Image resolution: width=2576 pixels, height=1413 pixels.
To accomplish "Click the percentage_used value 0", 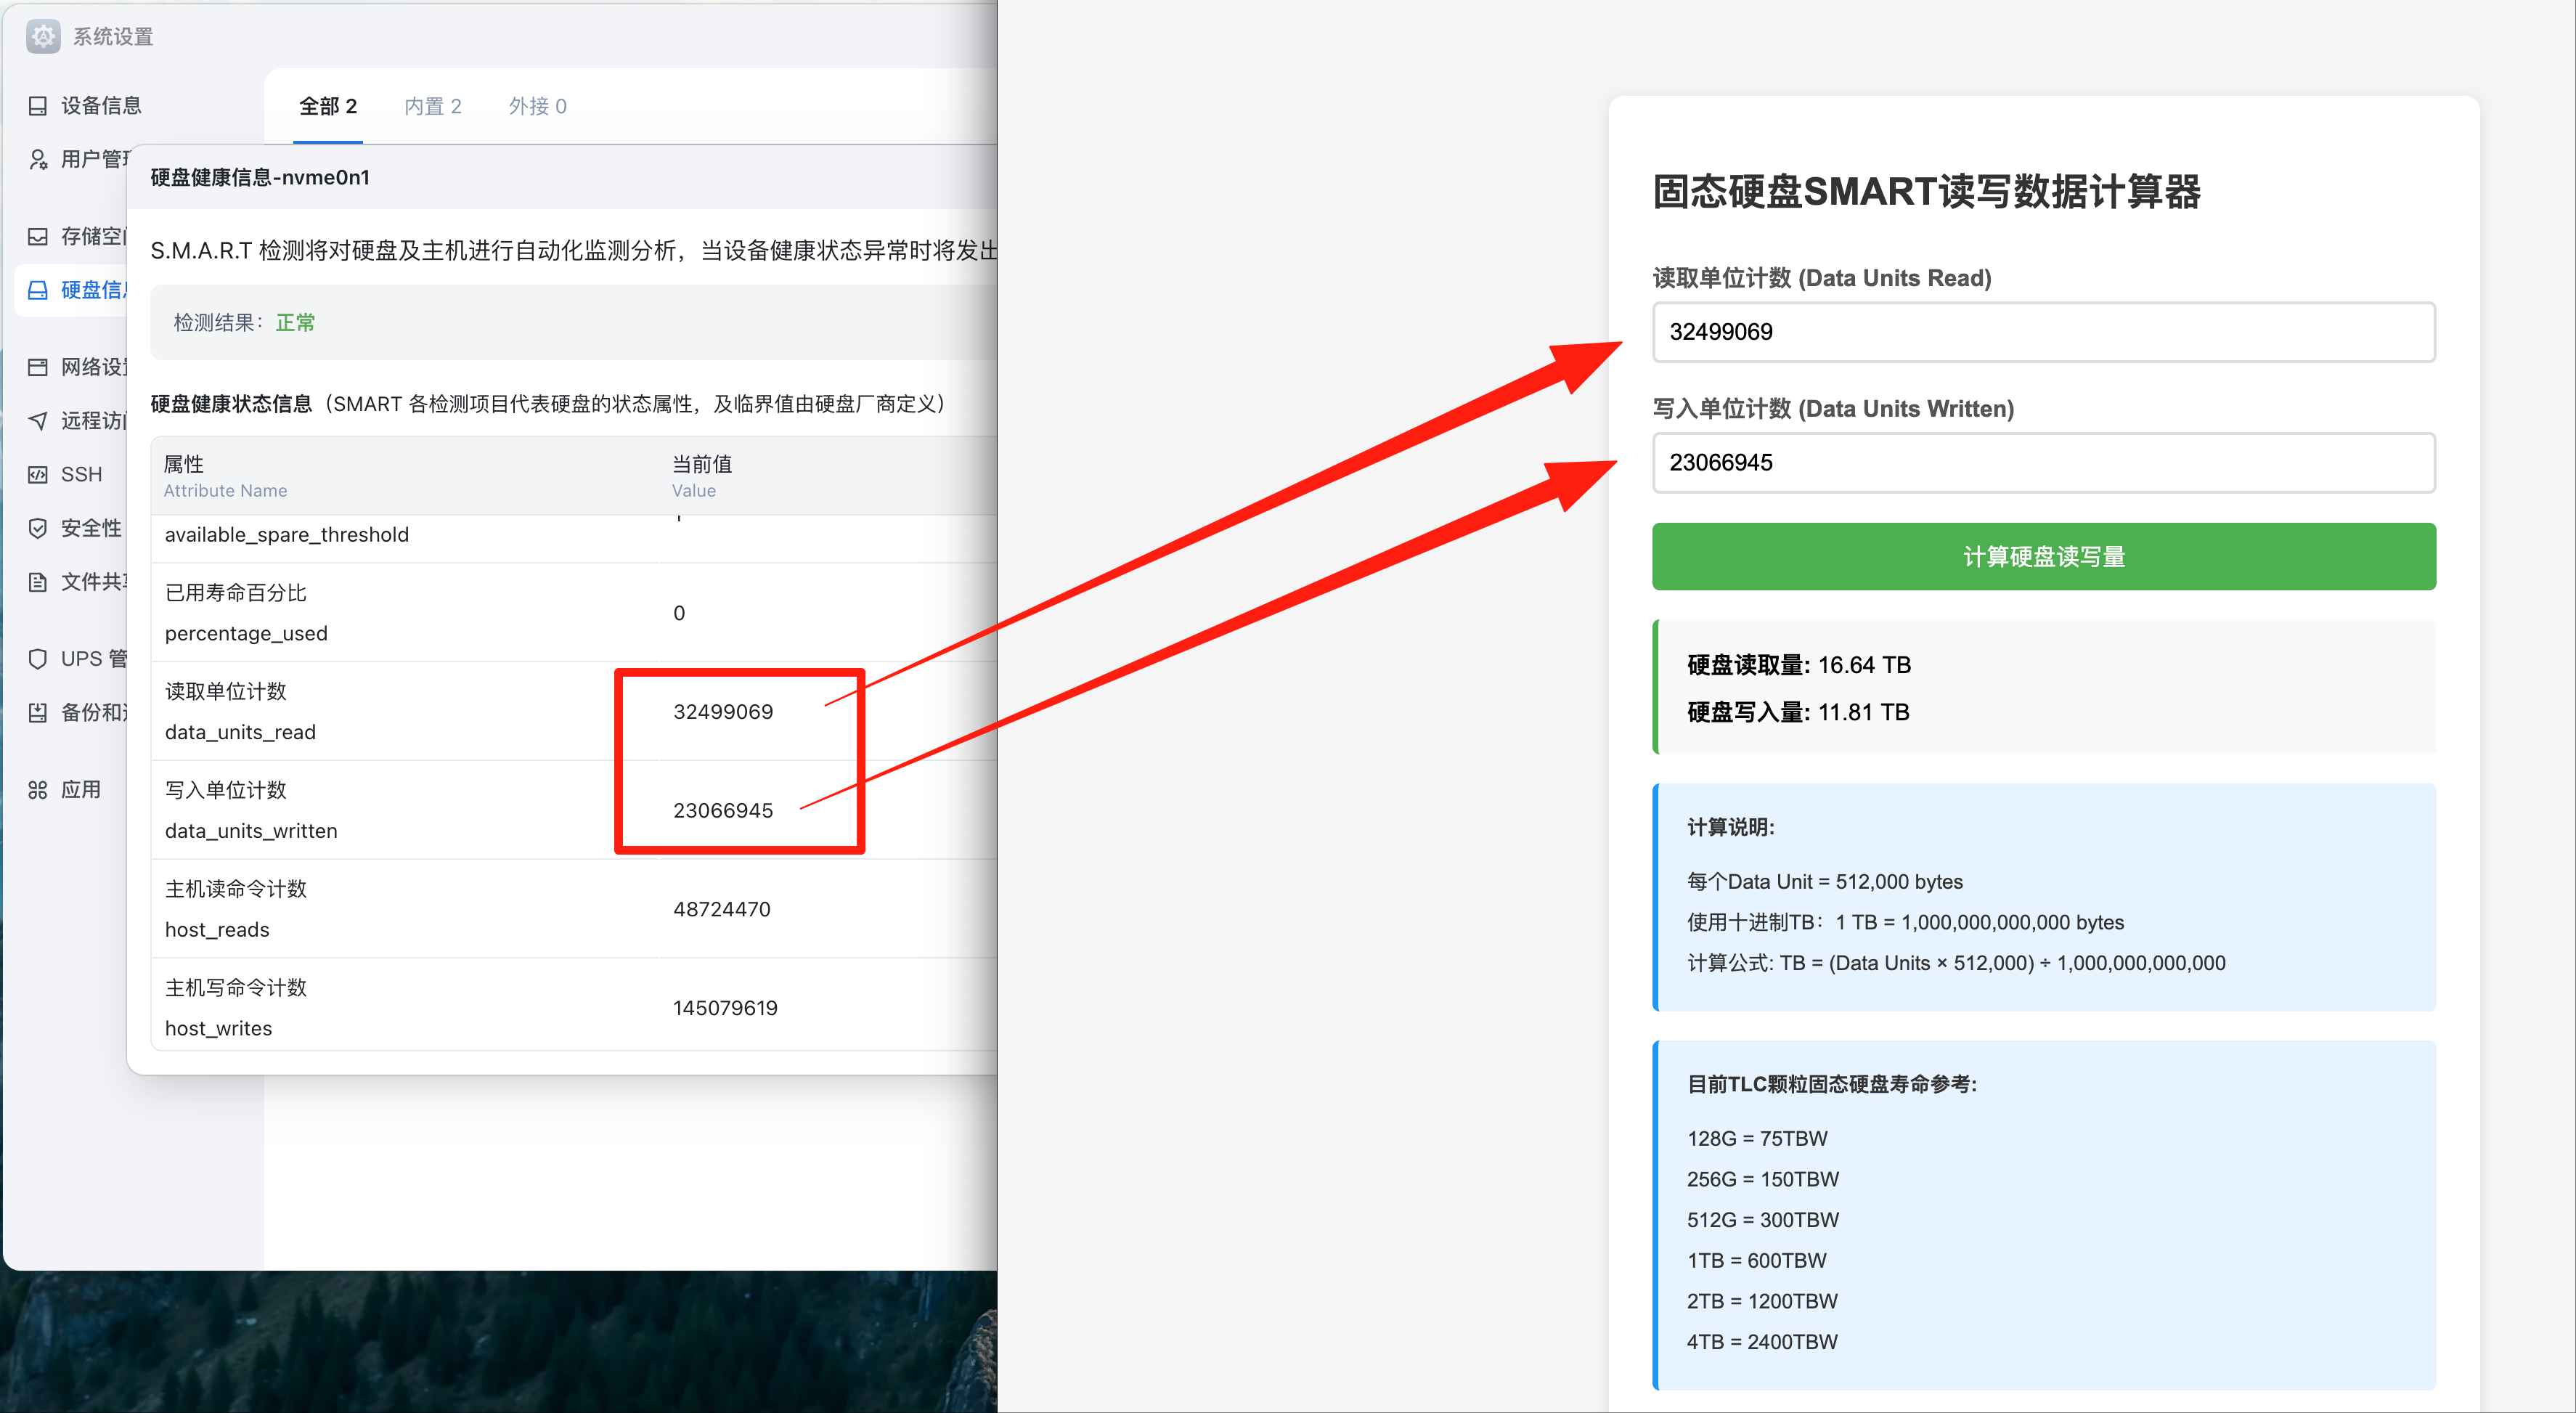I will click(x=679, y=613).
